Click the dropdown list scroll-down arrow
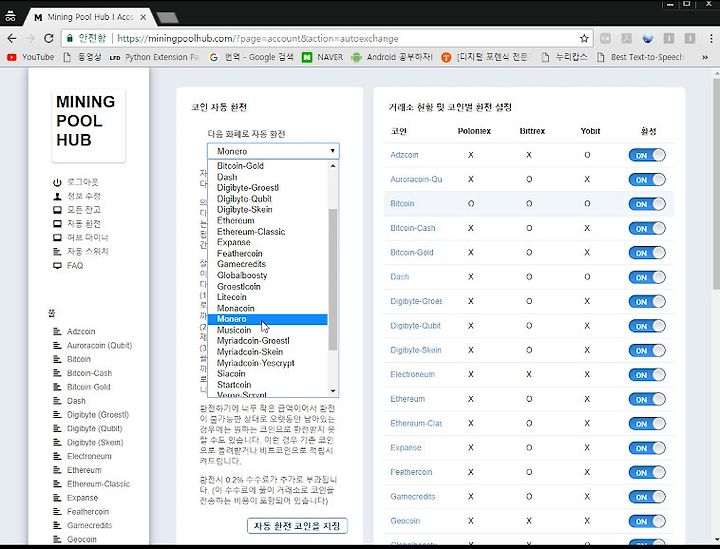The height and width of the screenshot is (549, 720). click(333, 391)
